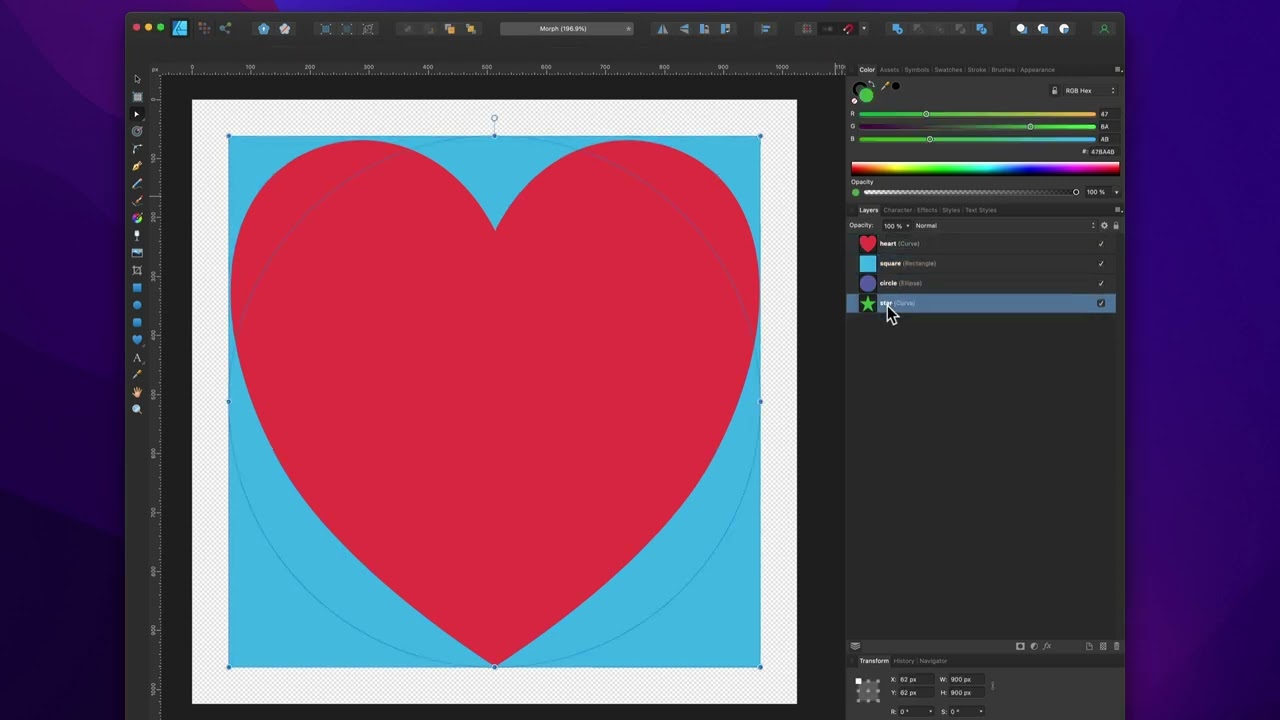Switch to the Stroke tab
The image size is (1280, 720).
976,70
